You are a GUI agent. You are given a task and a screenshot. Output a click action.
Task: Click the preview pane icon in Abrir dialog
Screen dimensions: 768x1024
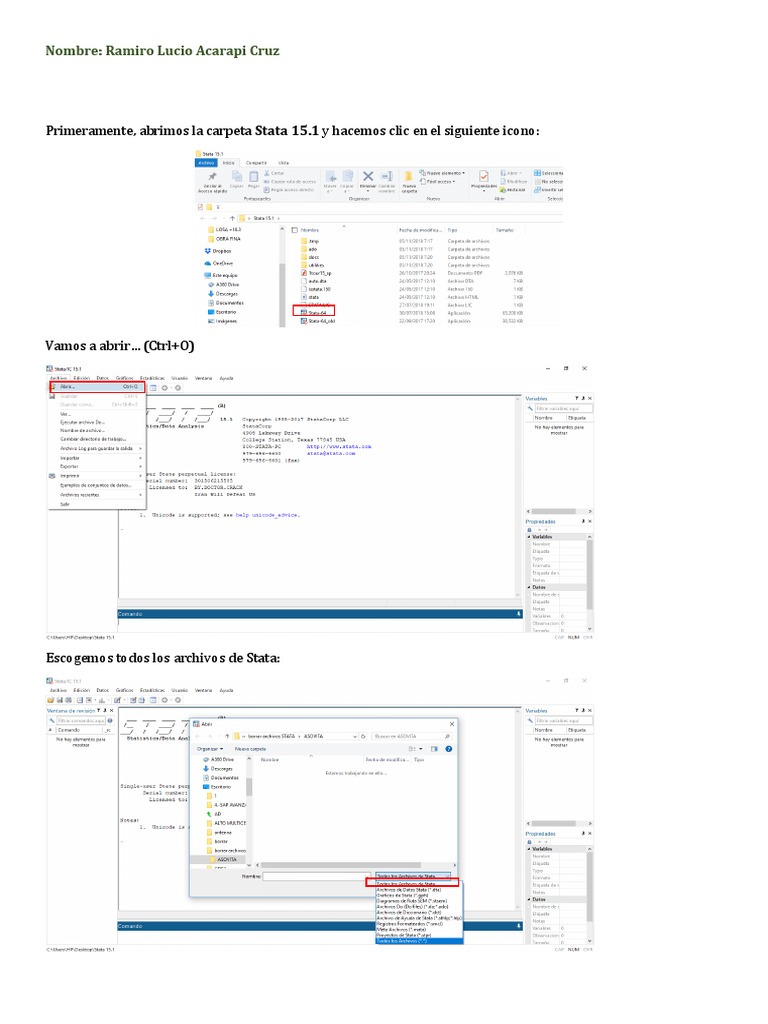tap(434, 749)
